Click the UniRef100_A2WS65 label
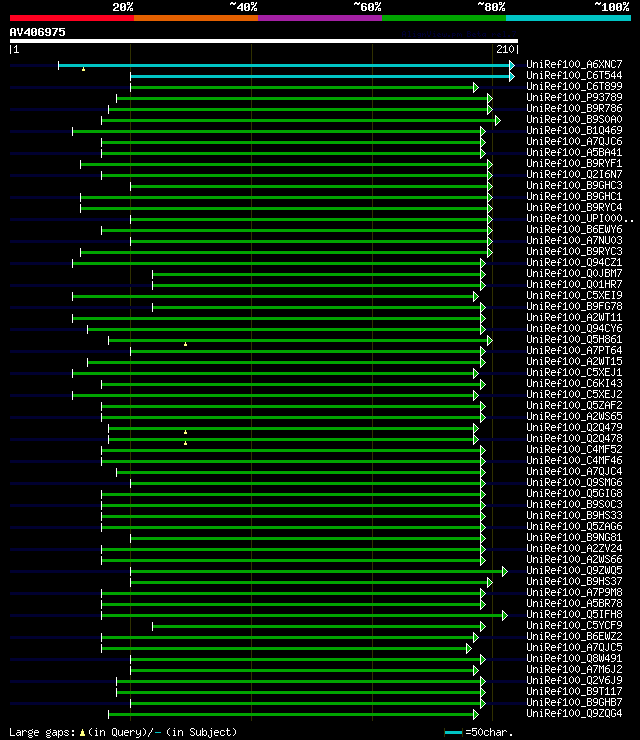This screenshot has height=740, width=640. tap(574, 416)
